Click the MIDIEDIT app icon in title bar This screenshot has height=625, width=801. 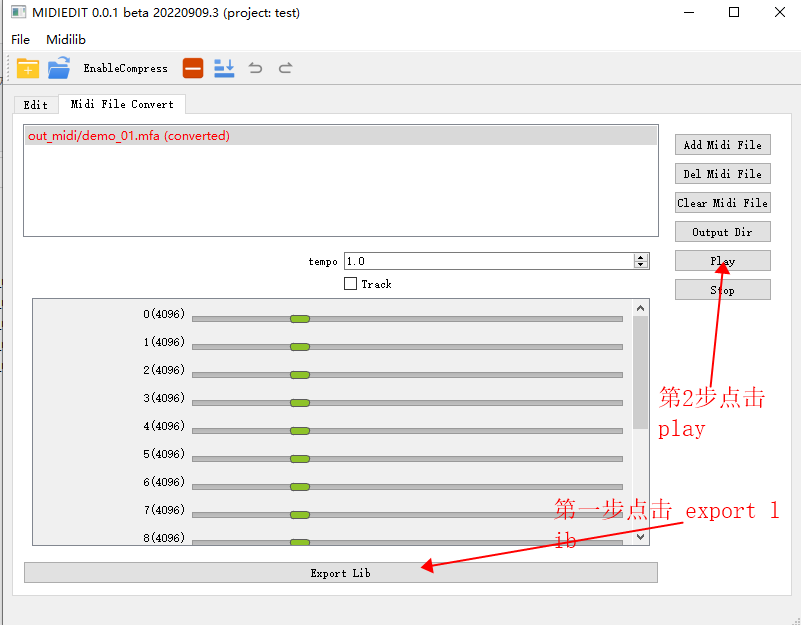tap(18, 13)
